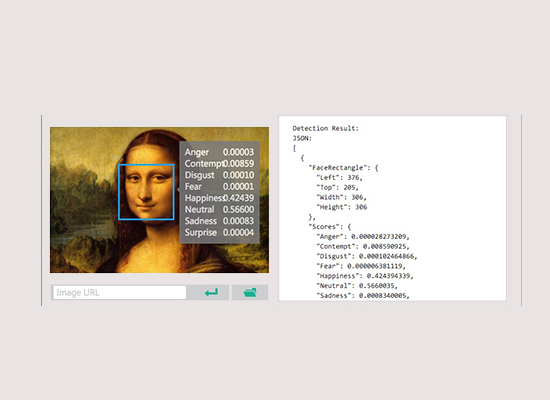Open the file browser folder icon
Screen dimensions: 550x400
point(250,292)
